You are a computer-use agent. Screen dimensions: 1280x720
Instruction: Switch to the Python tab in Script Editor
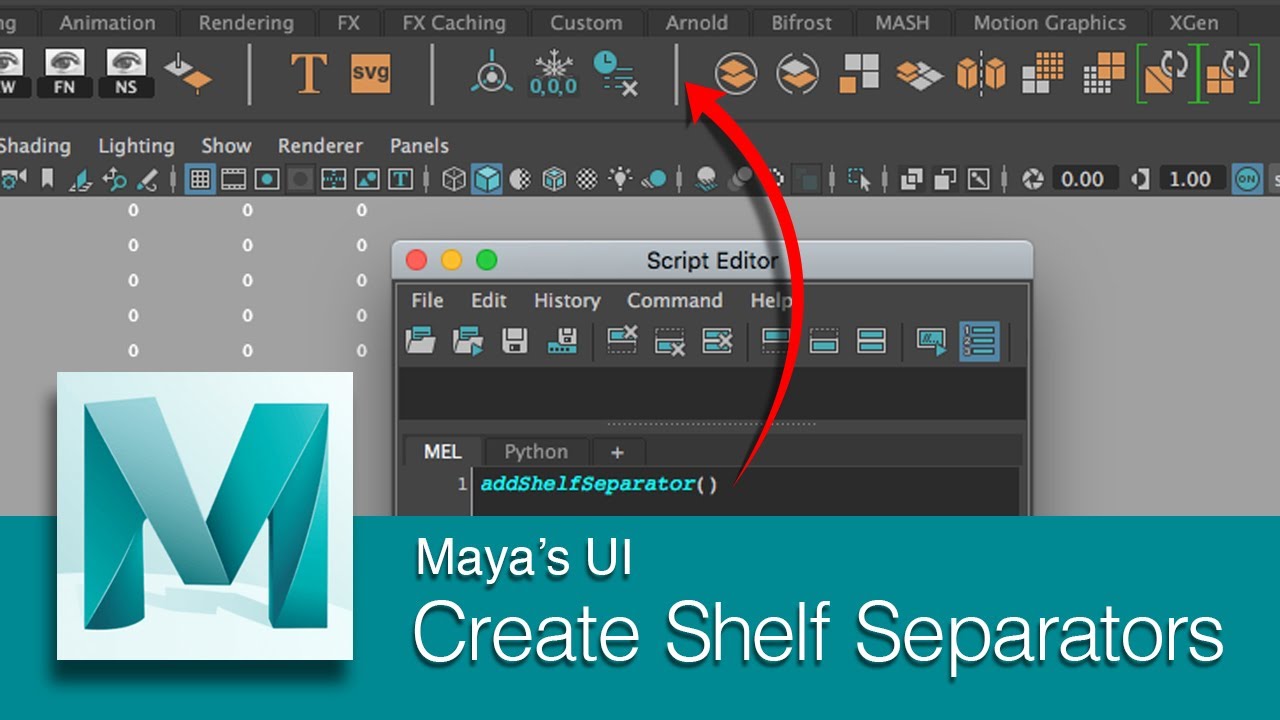(x=536, y=452)
